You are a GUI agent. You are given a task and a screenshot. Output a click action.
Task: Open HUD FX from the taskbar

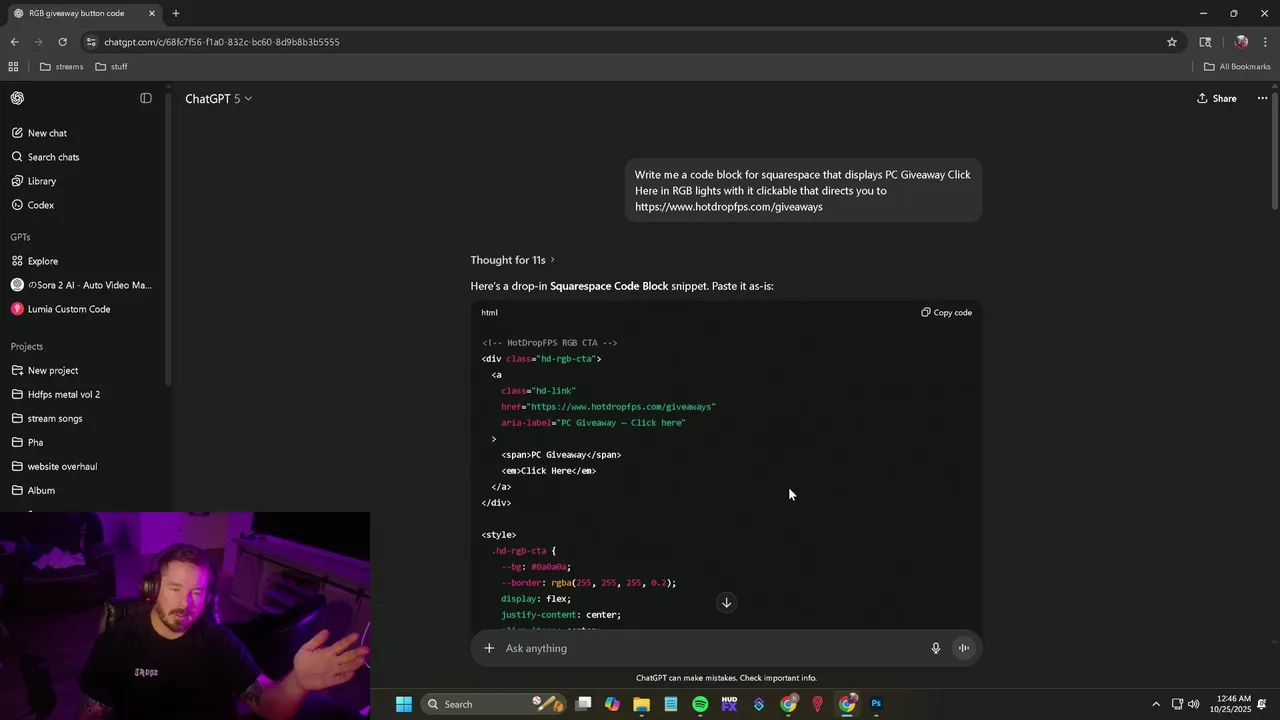[x=729, y=704]
